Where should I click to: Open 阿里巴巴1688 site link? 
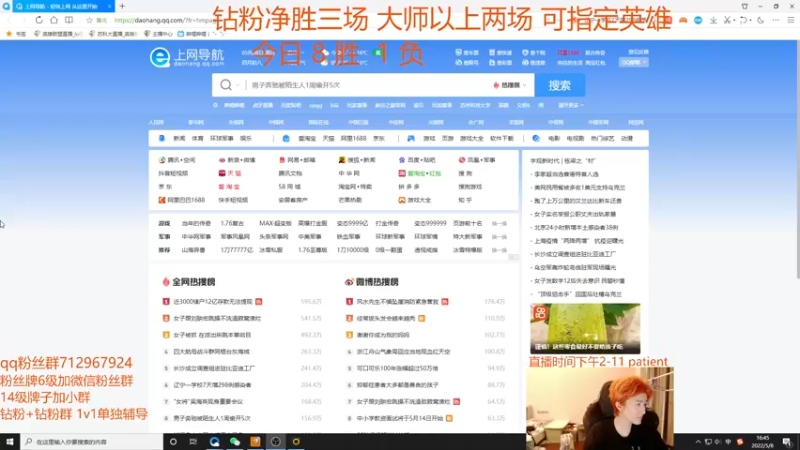[182, 200]
